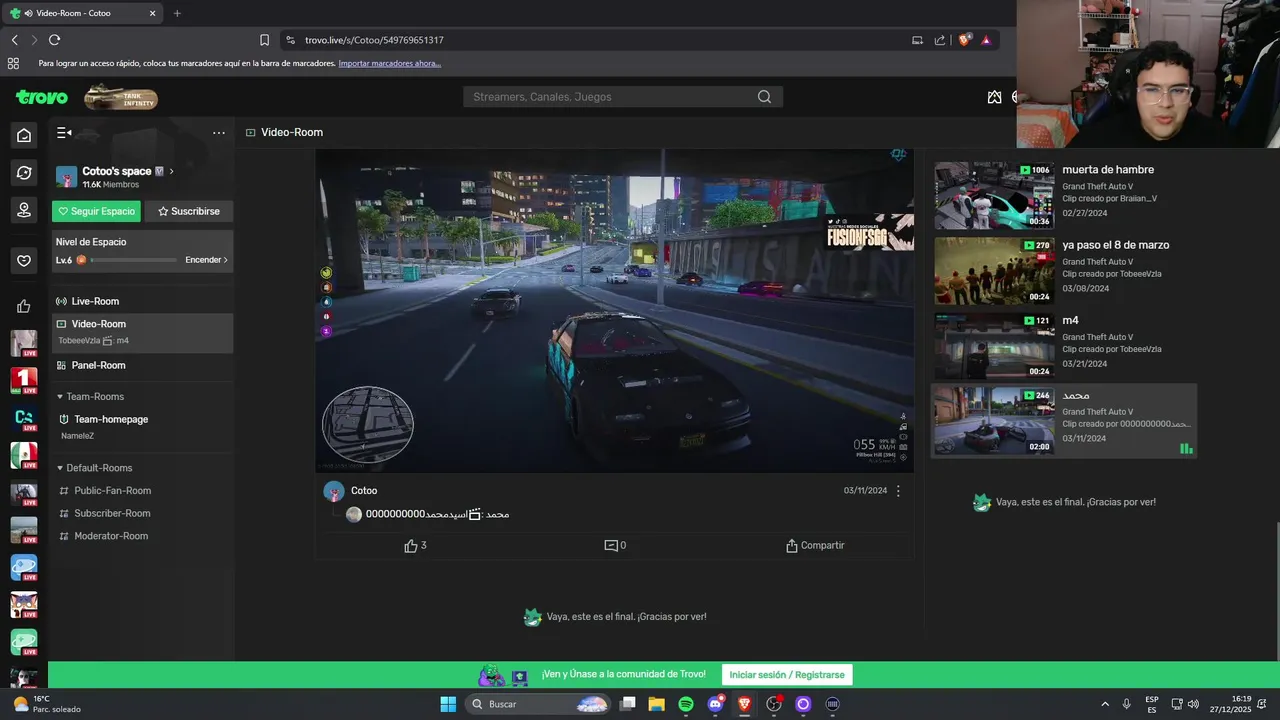Open the Tank Infinity promo banner

(121, 97)
